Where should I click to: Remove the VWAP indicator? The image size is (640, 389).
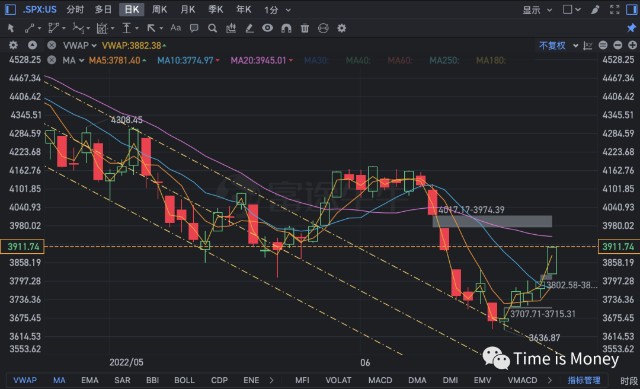point(51,45)
